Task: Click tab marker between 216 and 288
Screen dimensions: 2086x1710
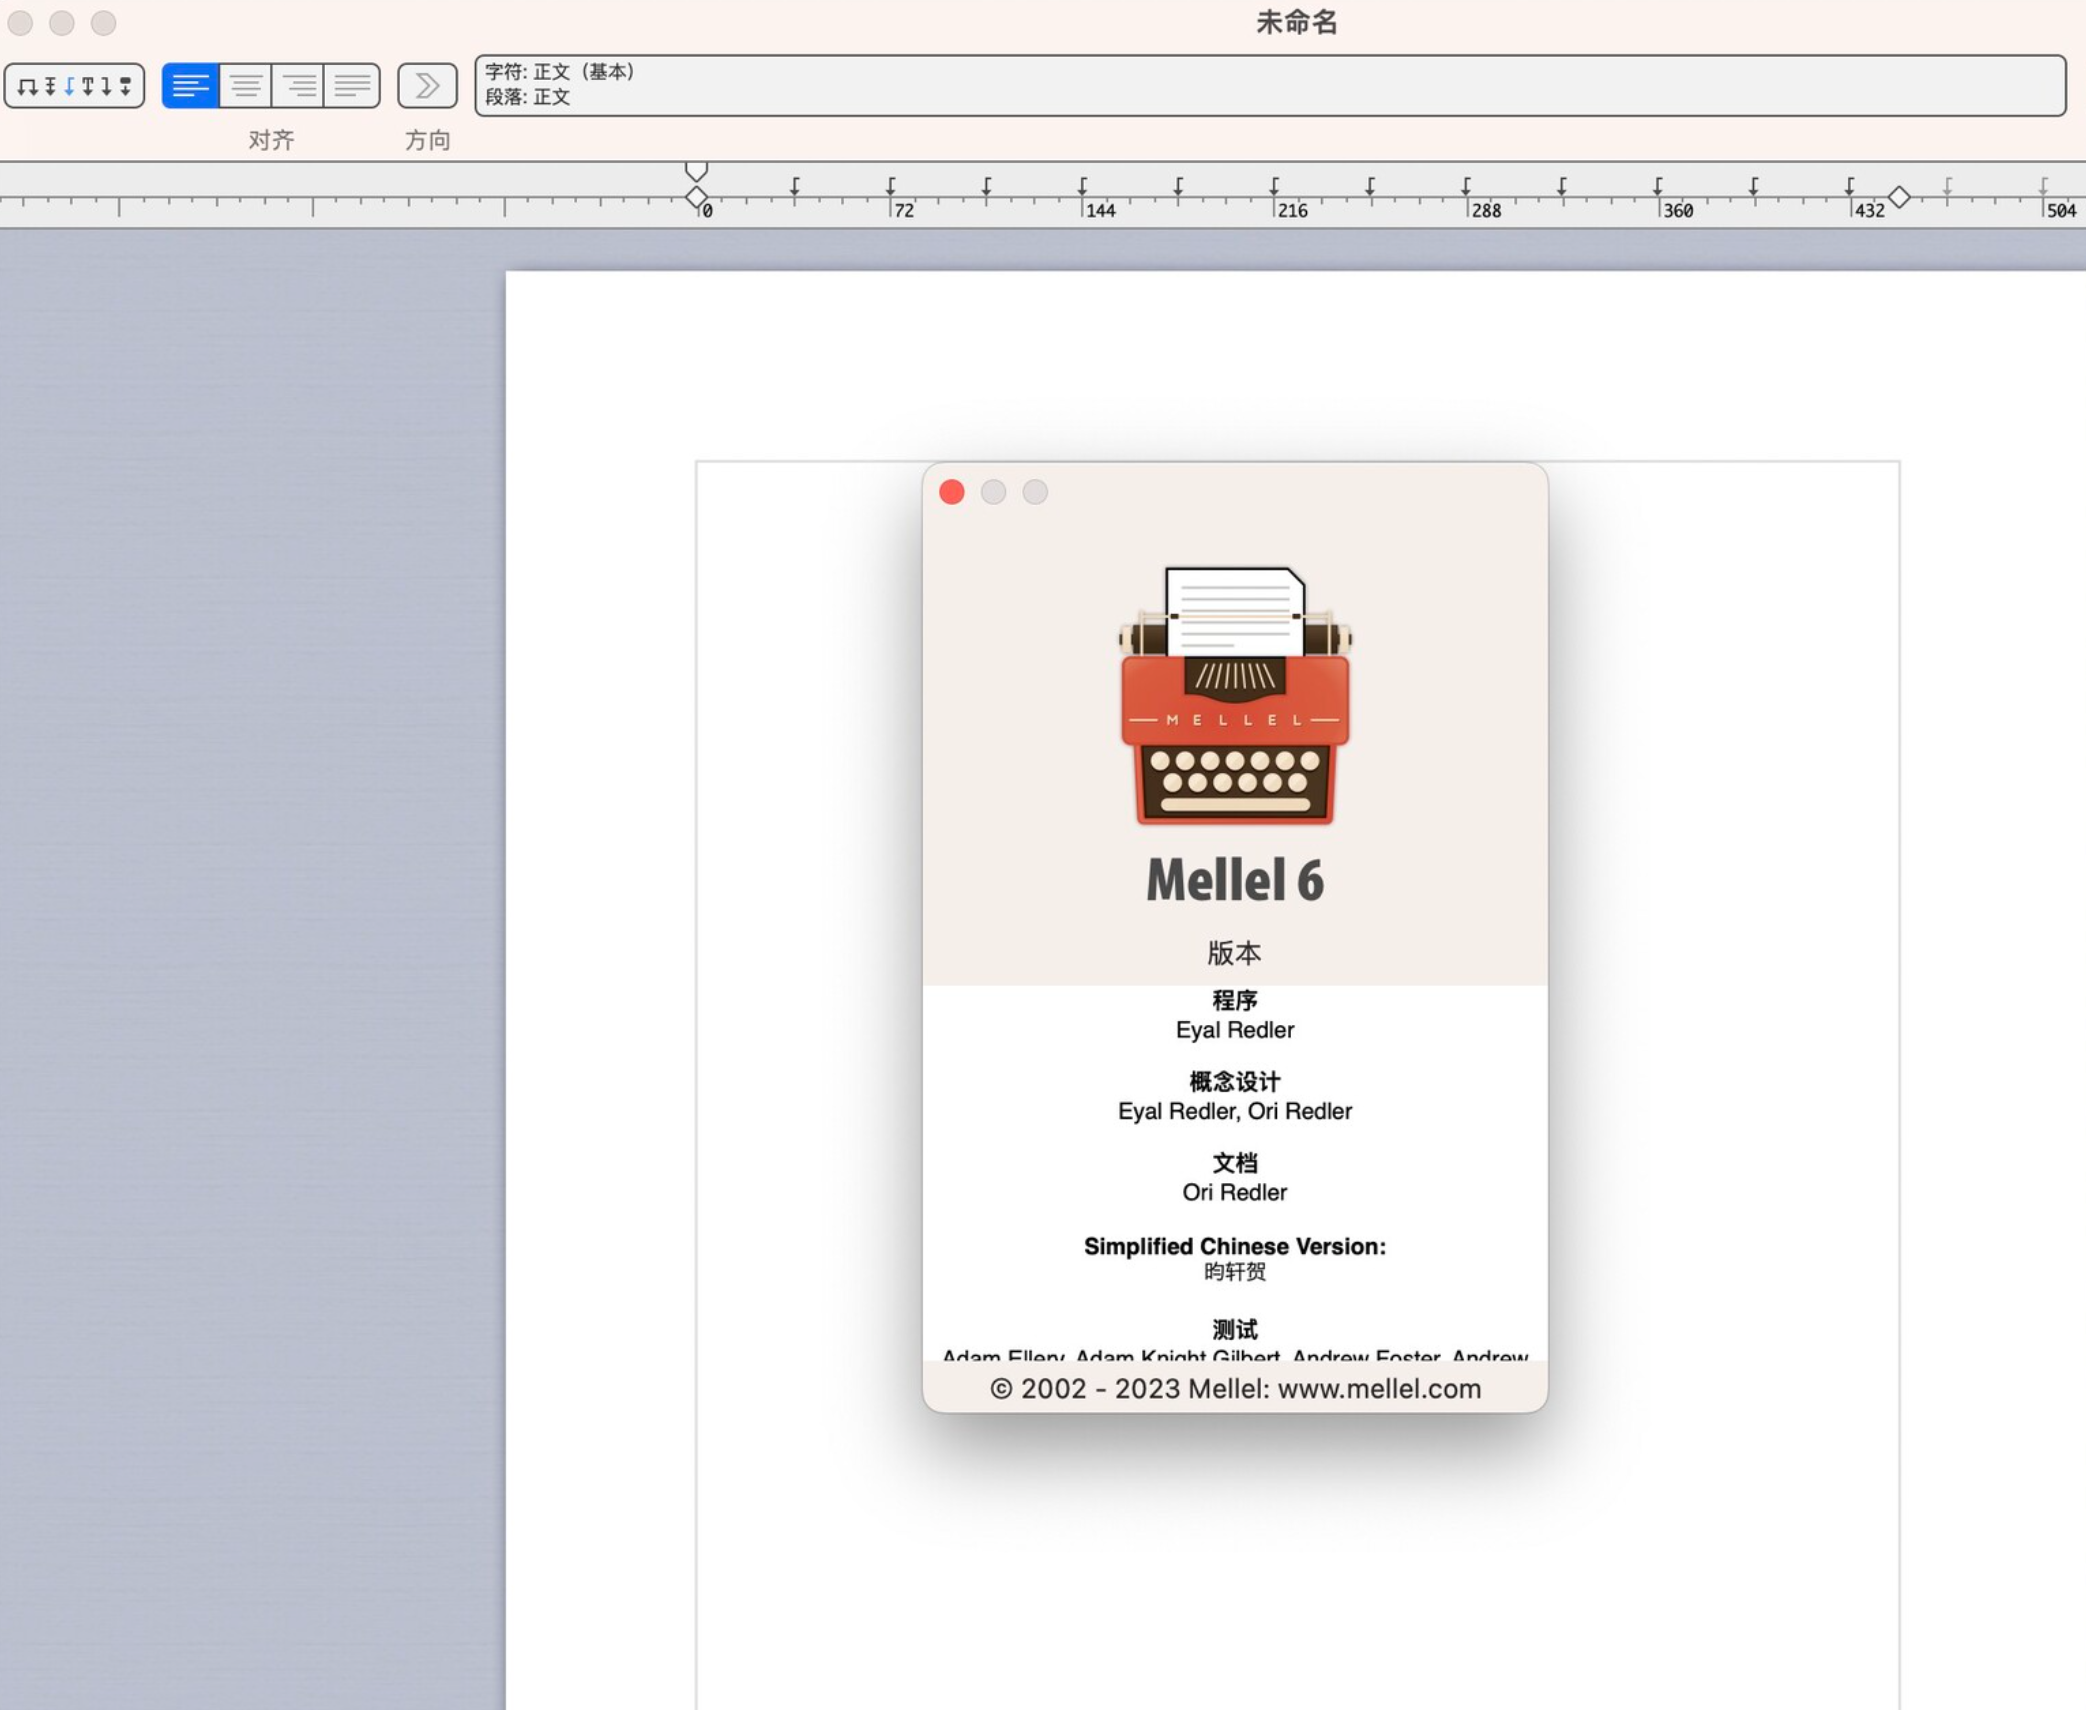Action: coord(1370,186)
